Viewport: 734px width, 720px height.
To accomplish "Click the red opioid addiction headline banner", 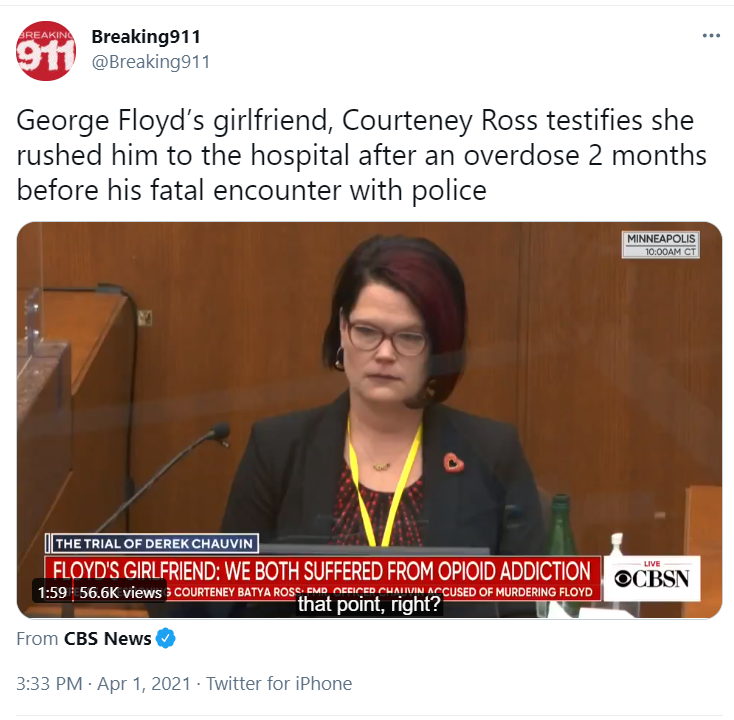I will 322,571.
